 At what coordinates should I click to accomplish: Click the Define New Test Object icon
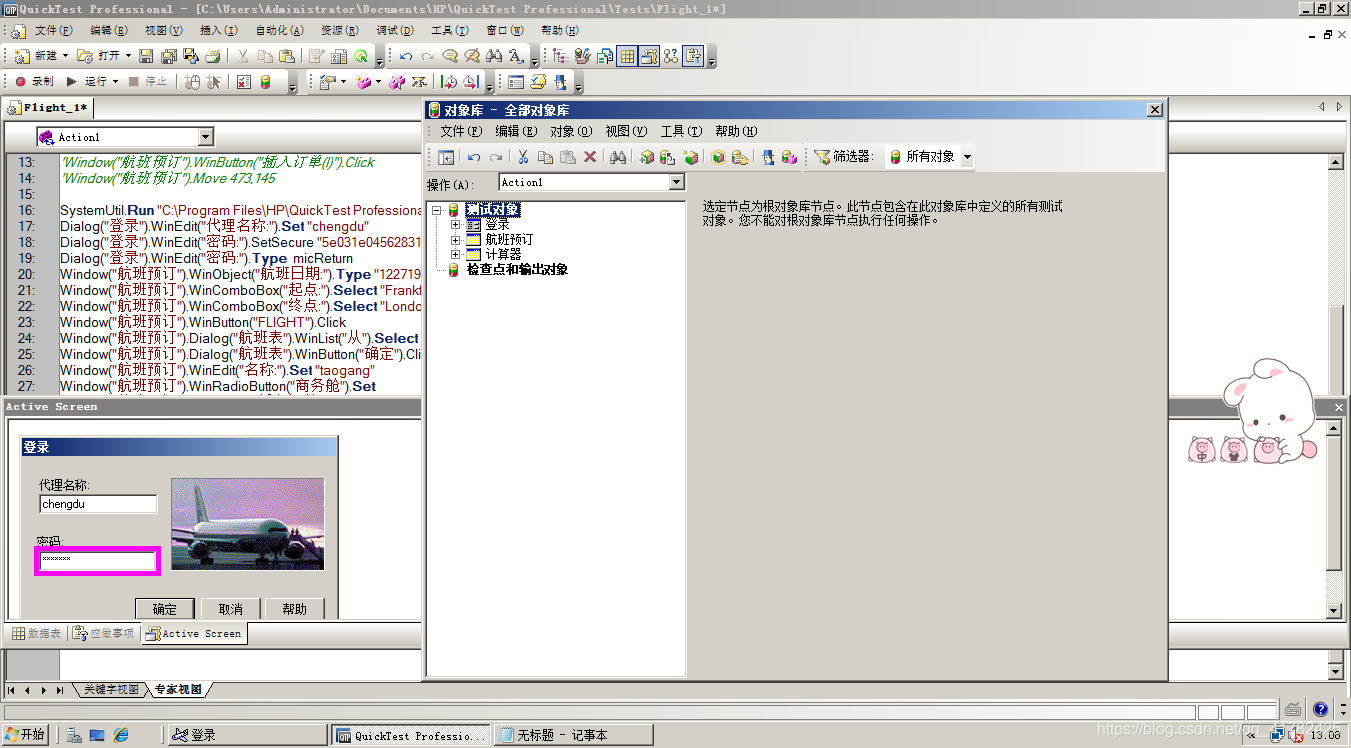pos(690,157)
